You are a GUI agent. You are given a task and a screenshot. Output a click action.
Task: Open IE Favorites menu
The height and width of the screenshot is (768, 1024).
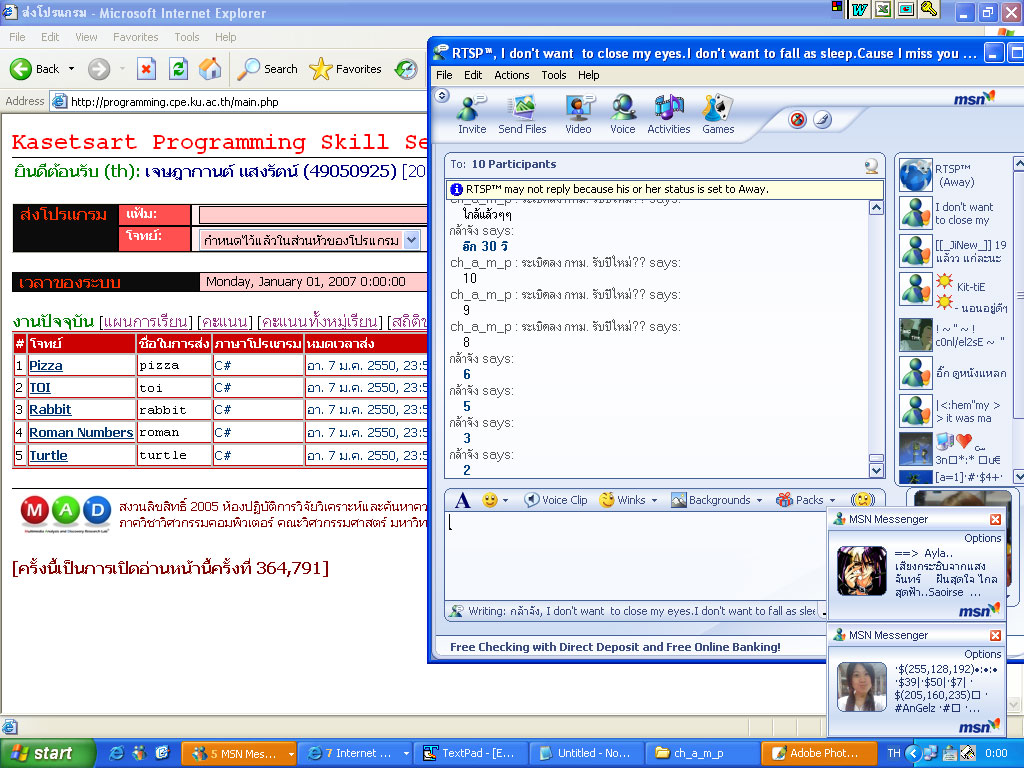click(136, 37)
